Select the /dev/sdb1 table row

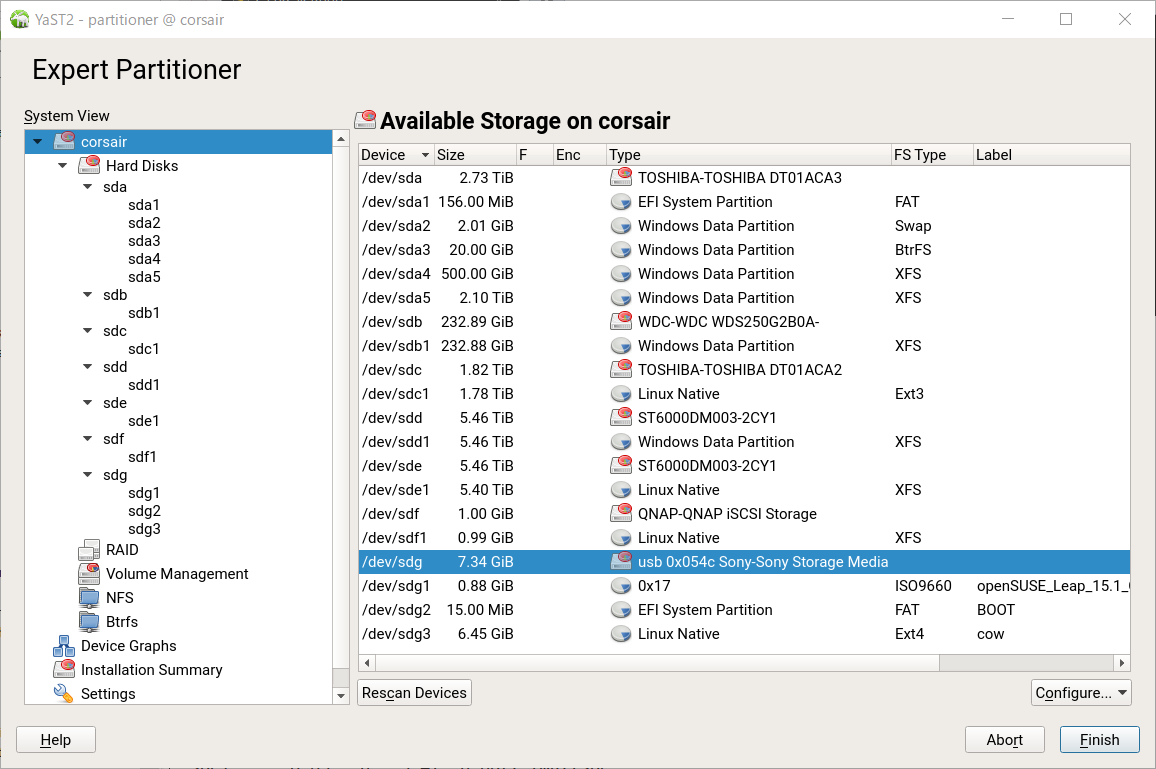(x=744, y=346)
